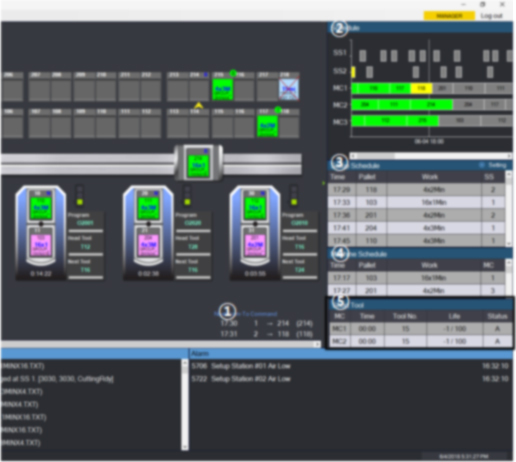Click the down arrow of the schedule table scrollbar
Viewport: 516px width, 462px height.
pos(509,244)
